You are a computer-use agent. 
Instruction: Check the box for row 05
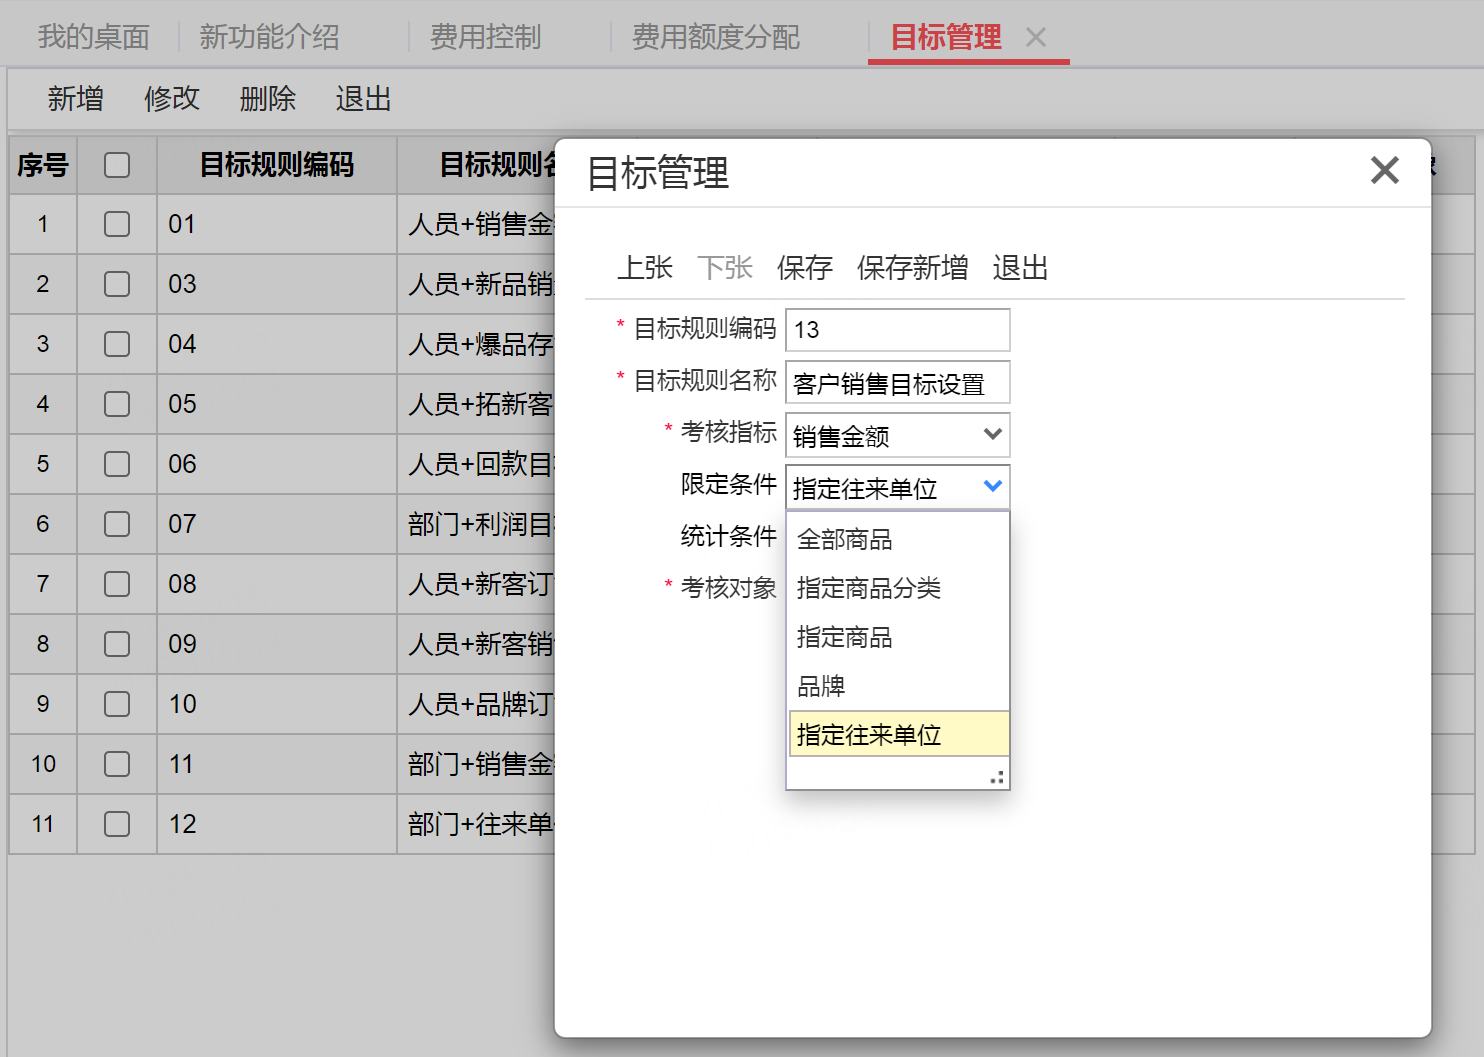(117, 404)
